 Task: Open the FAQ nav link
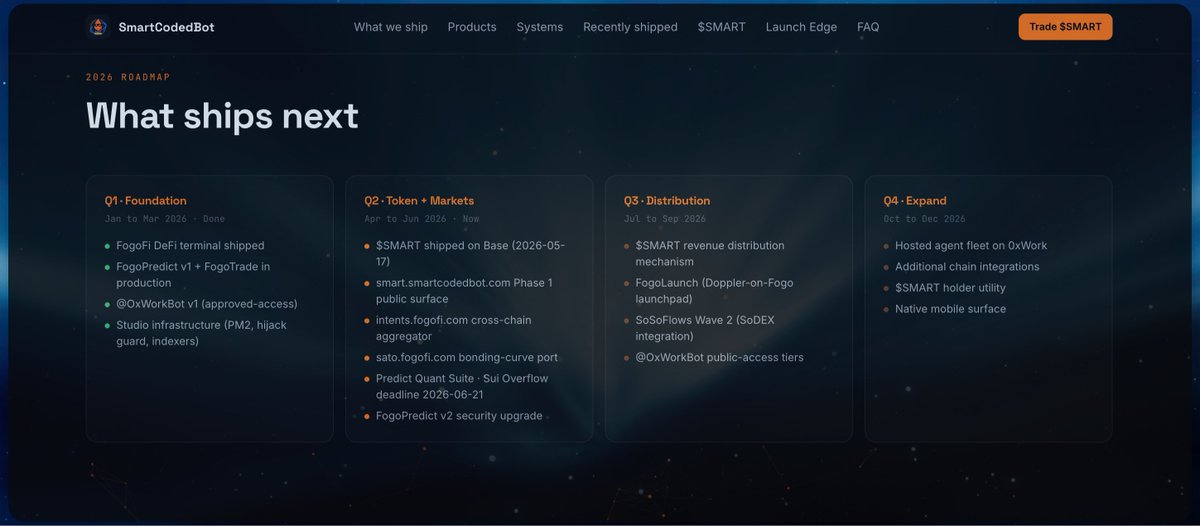point(868,27)
